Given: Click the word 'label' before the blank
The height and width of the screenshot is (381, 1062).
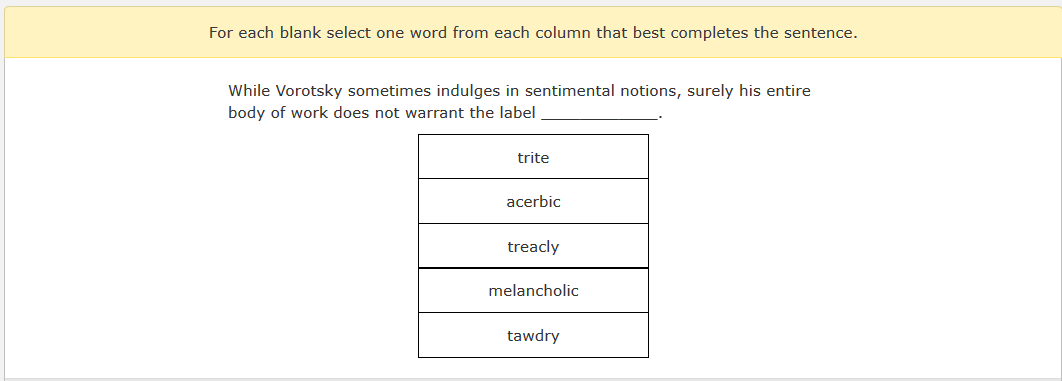Looking at the screenshot, I should click(519, 113).
